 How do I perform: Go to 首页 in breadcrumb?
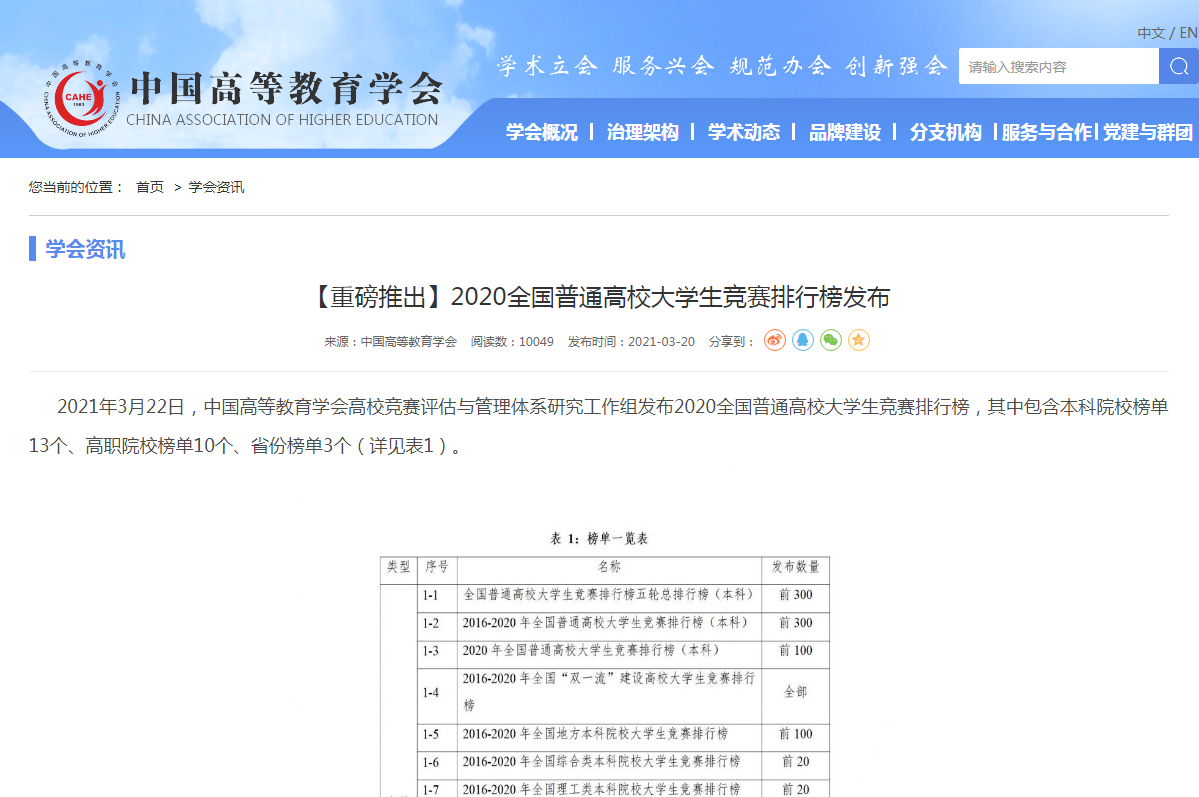point(150,187)
